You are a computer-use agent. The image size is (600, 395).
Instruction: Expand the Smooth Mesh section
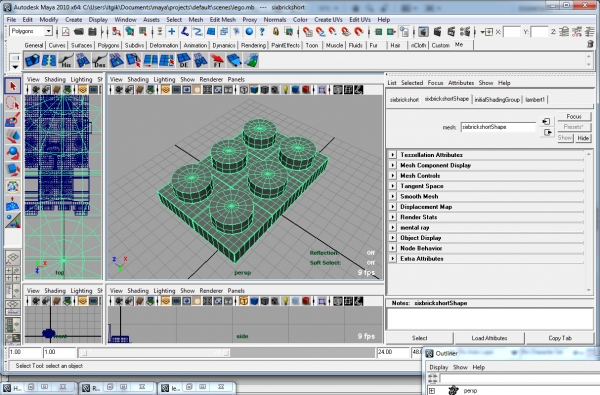point(393,196)
